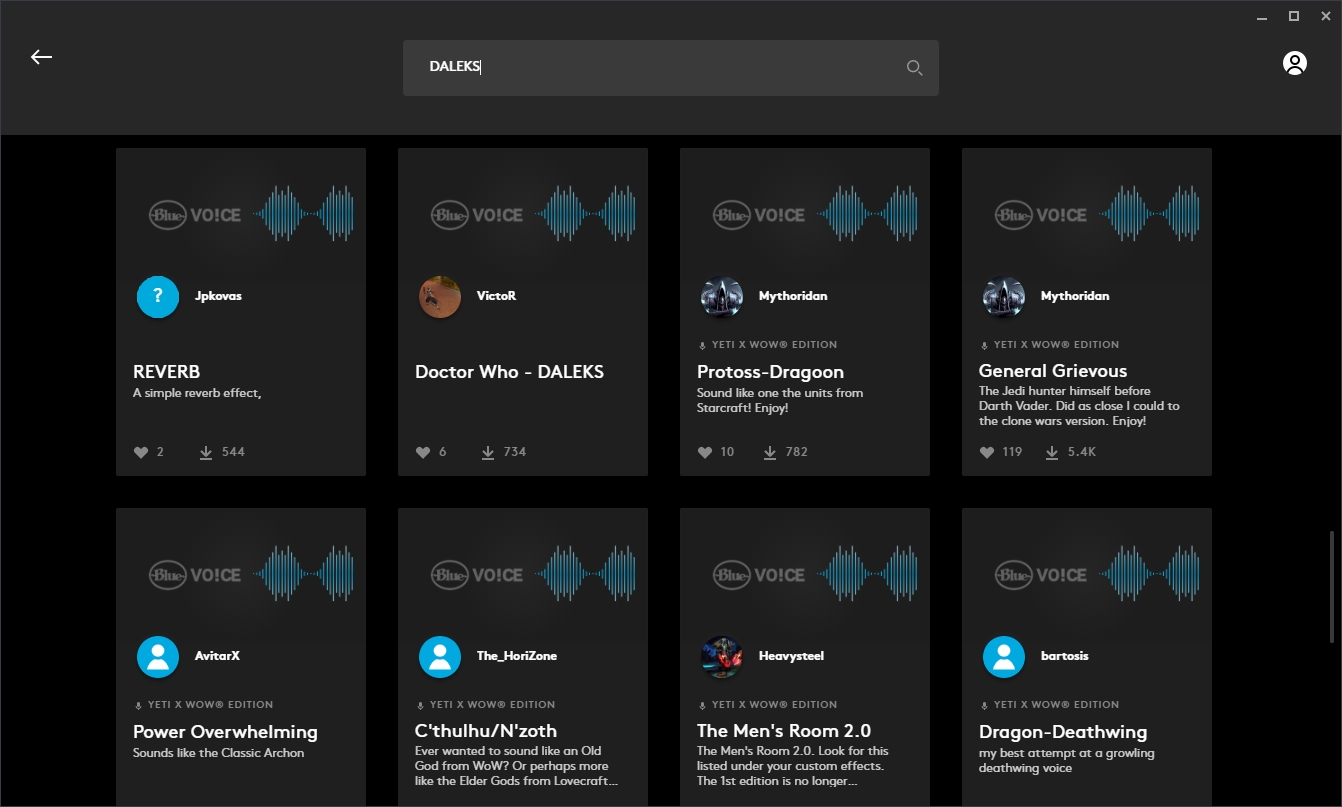Open The Men's Room 2.0 preset title

784,732
